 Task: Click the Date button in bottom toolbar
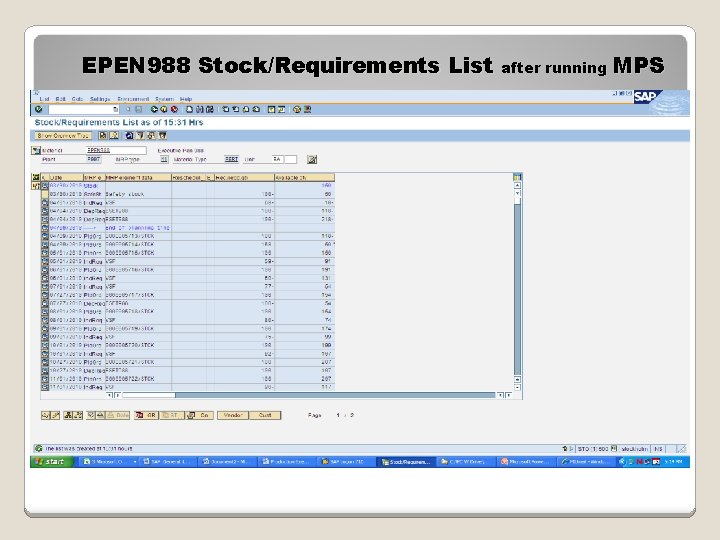coord(118,415)
